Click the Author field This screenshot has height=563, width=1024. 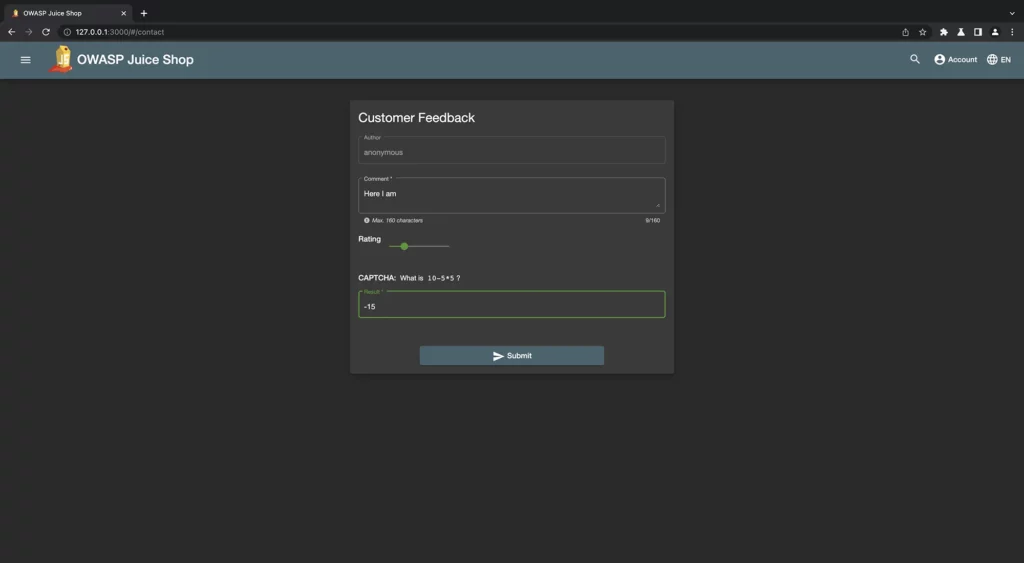click(511, 150)
